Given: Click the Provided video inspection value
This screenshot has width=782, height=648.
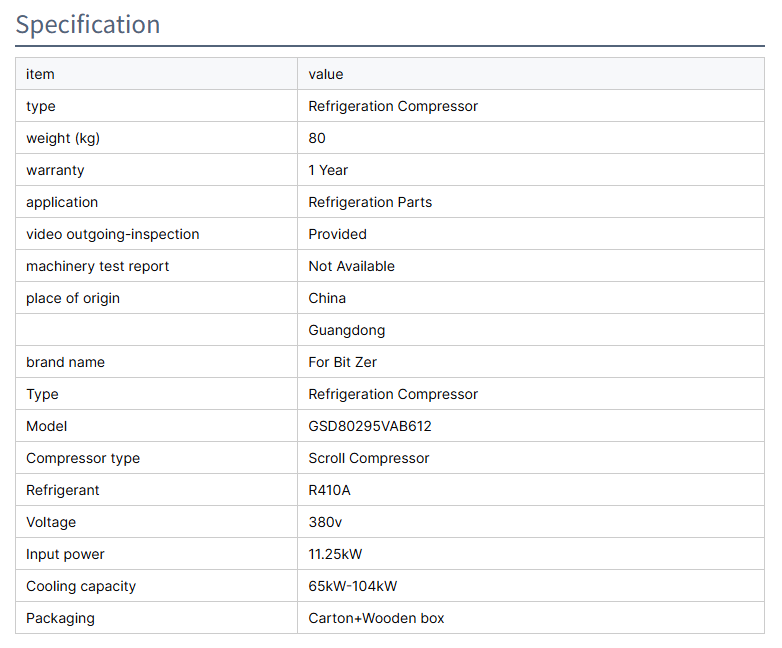Looking at the screenshot, I should [x=338, y=234].
